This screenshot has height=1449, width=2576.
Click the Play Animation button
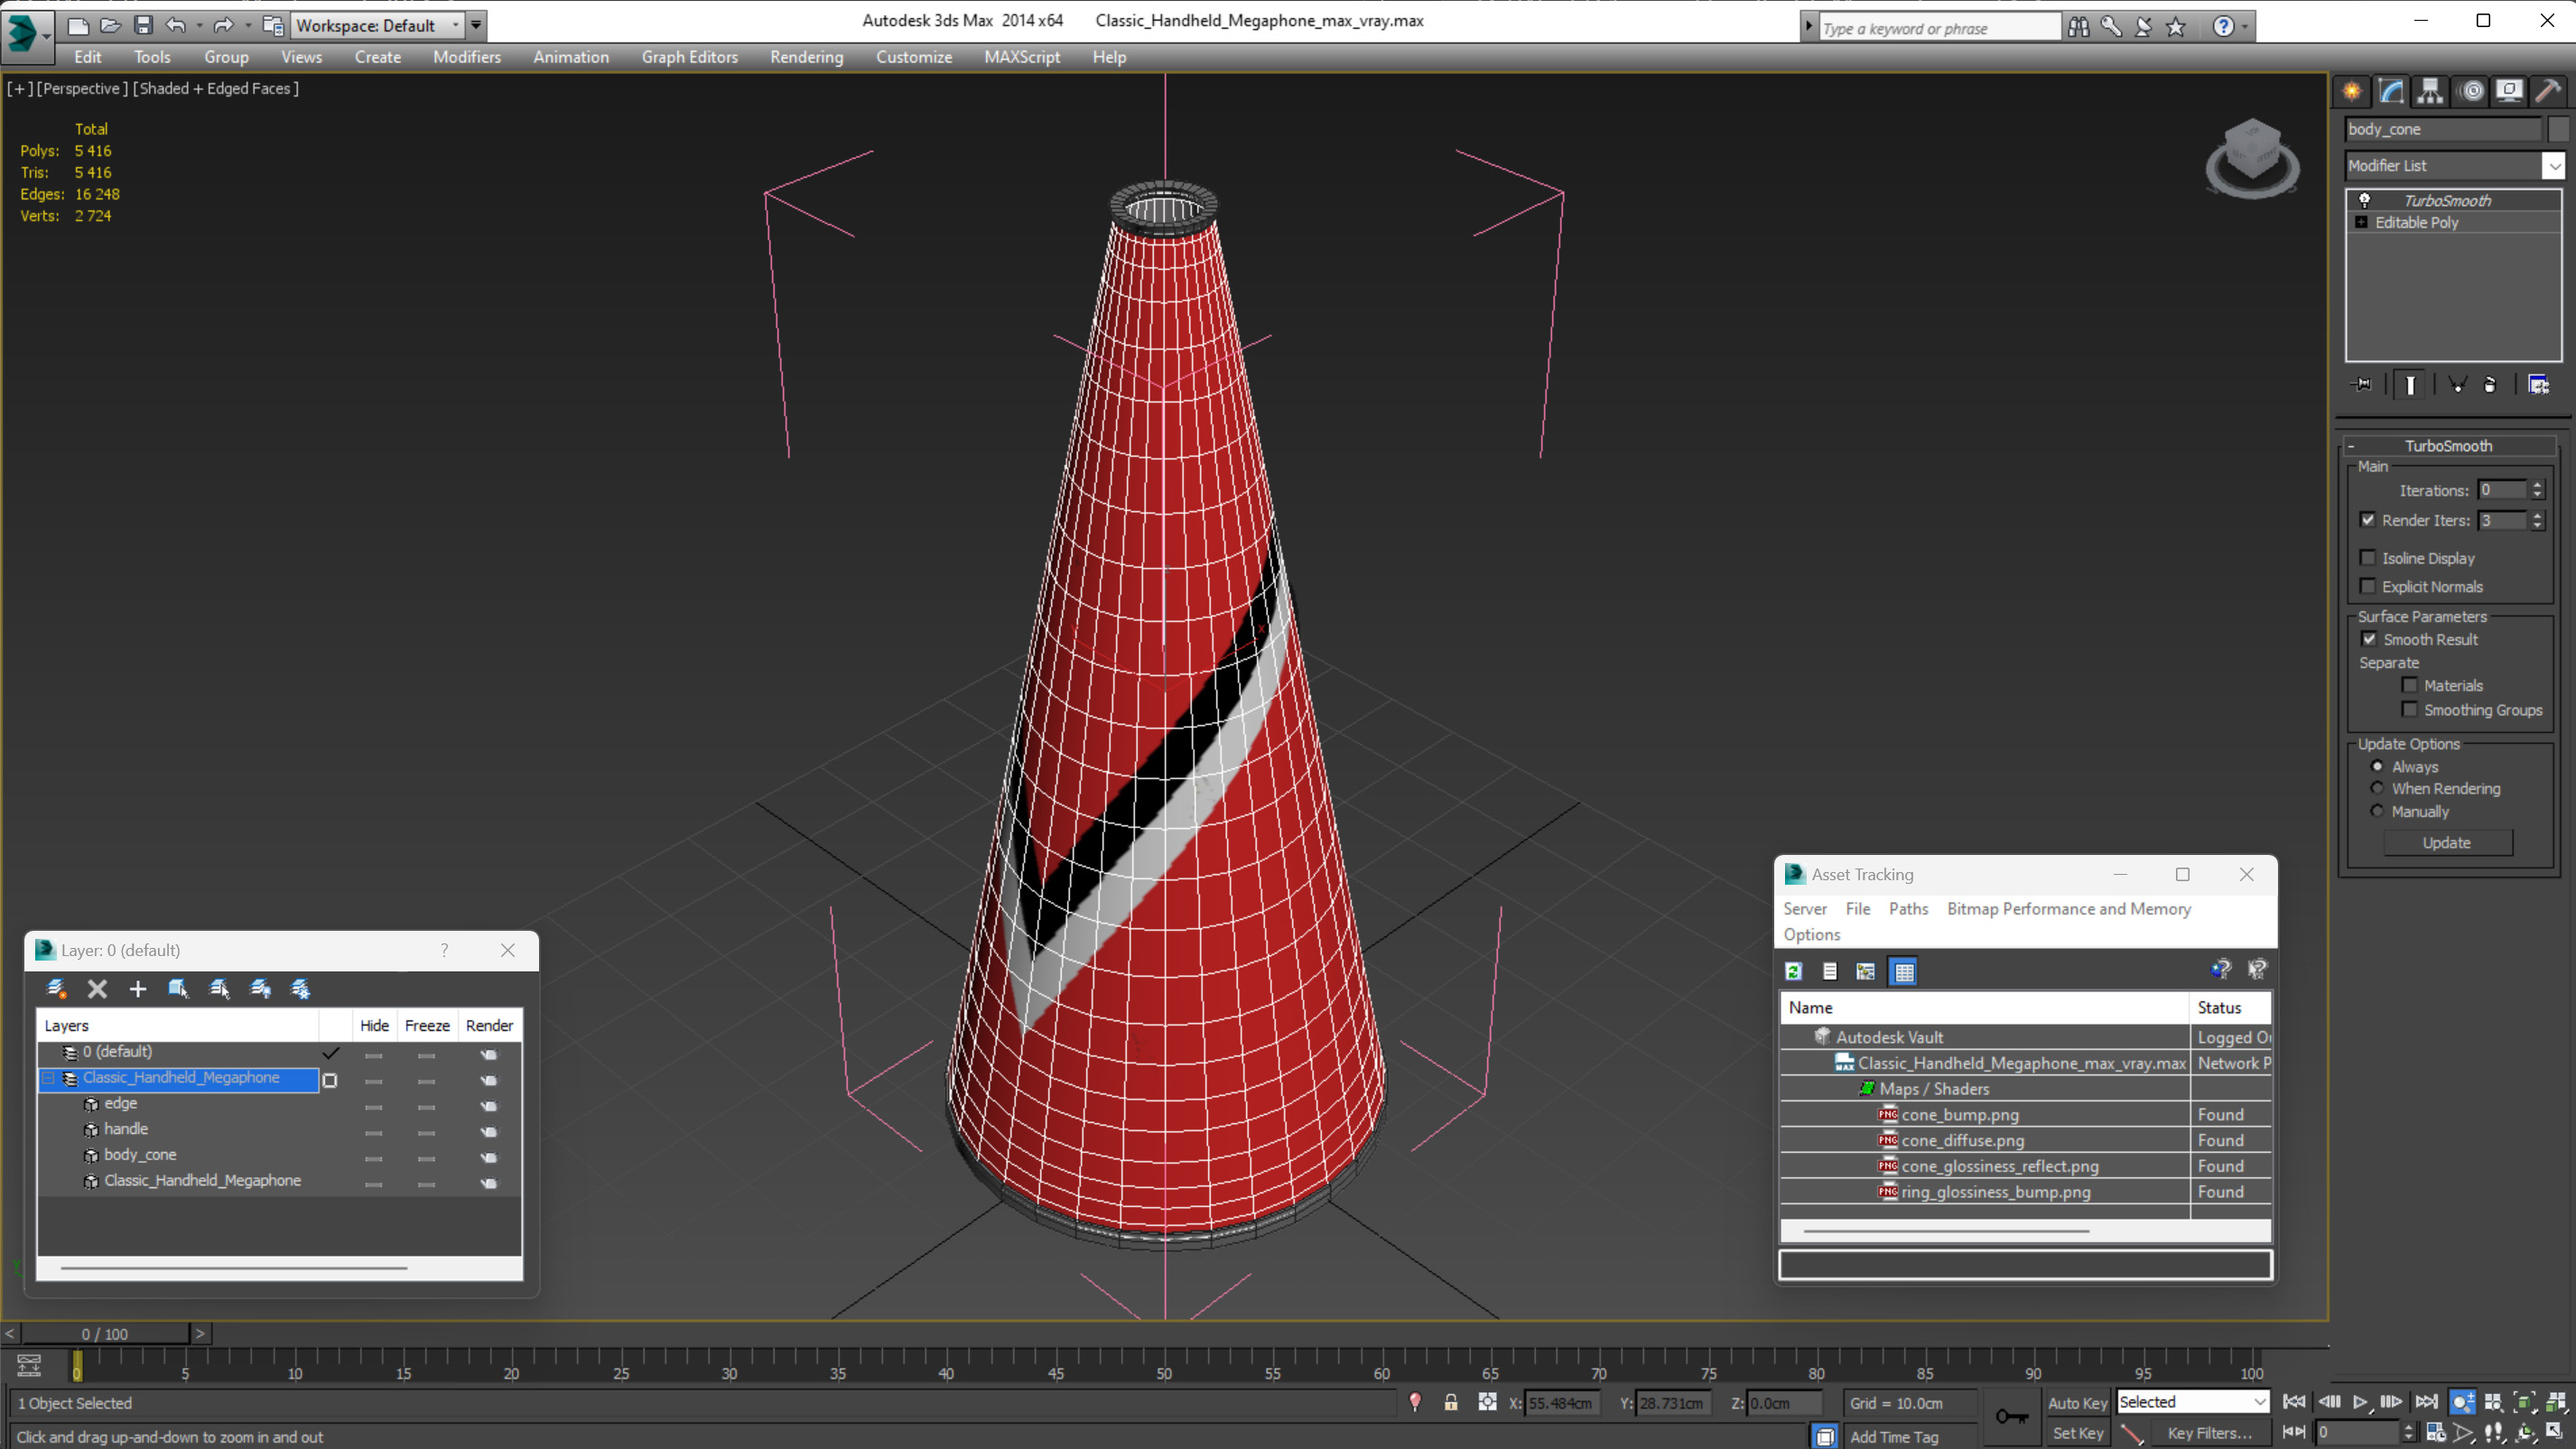[2360, 1402]
